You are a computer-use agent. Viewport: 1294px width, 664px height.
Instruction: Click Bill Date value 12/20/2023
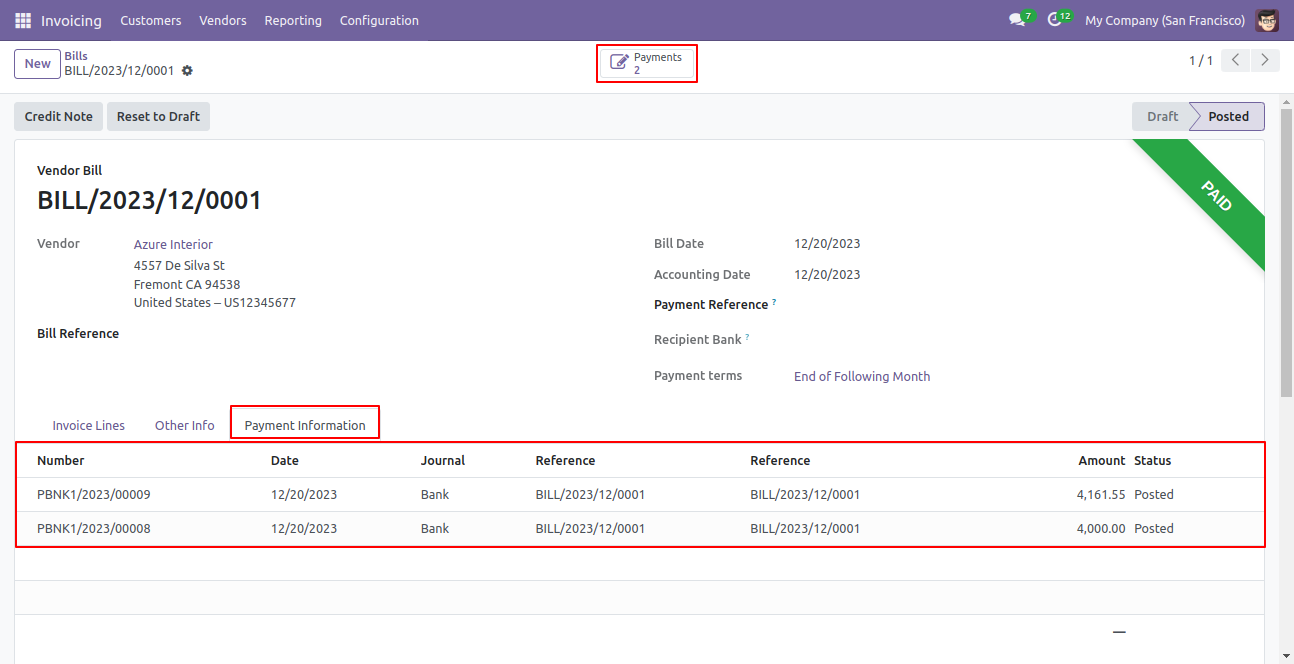(827, 243)
